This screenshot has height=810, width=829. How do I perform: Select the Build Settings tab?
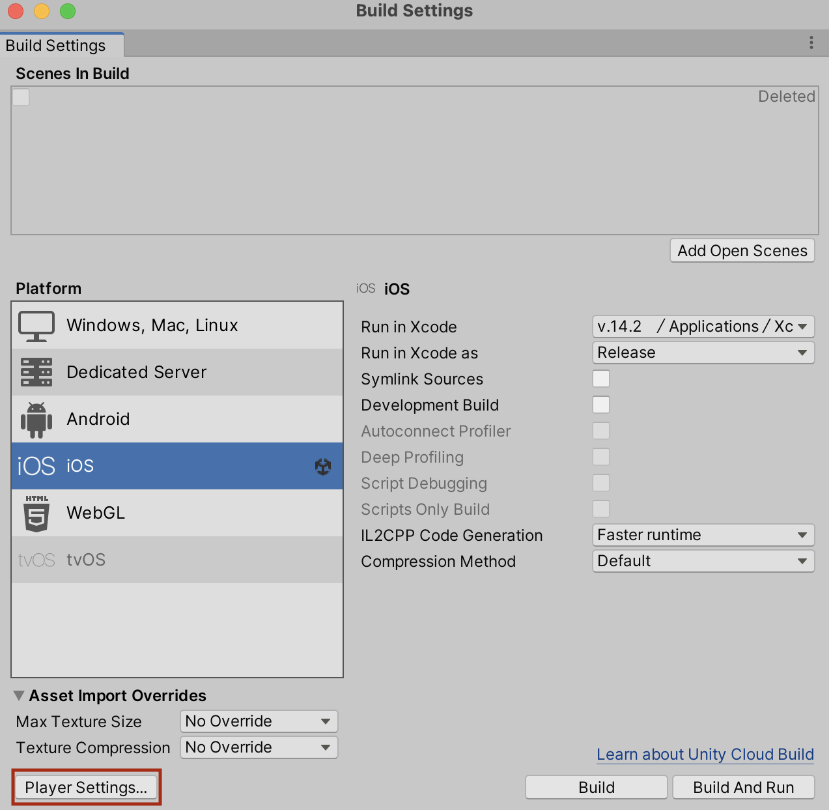[x=56, y=45]
